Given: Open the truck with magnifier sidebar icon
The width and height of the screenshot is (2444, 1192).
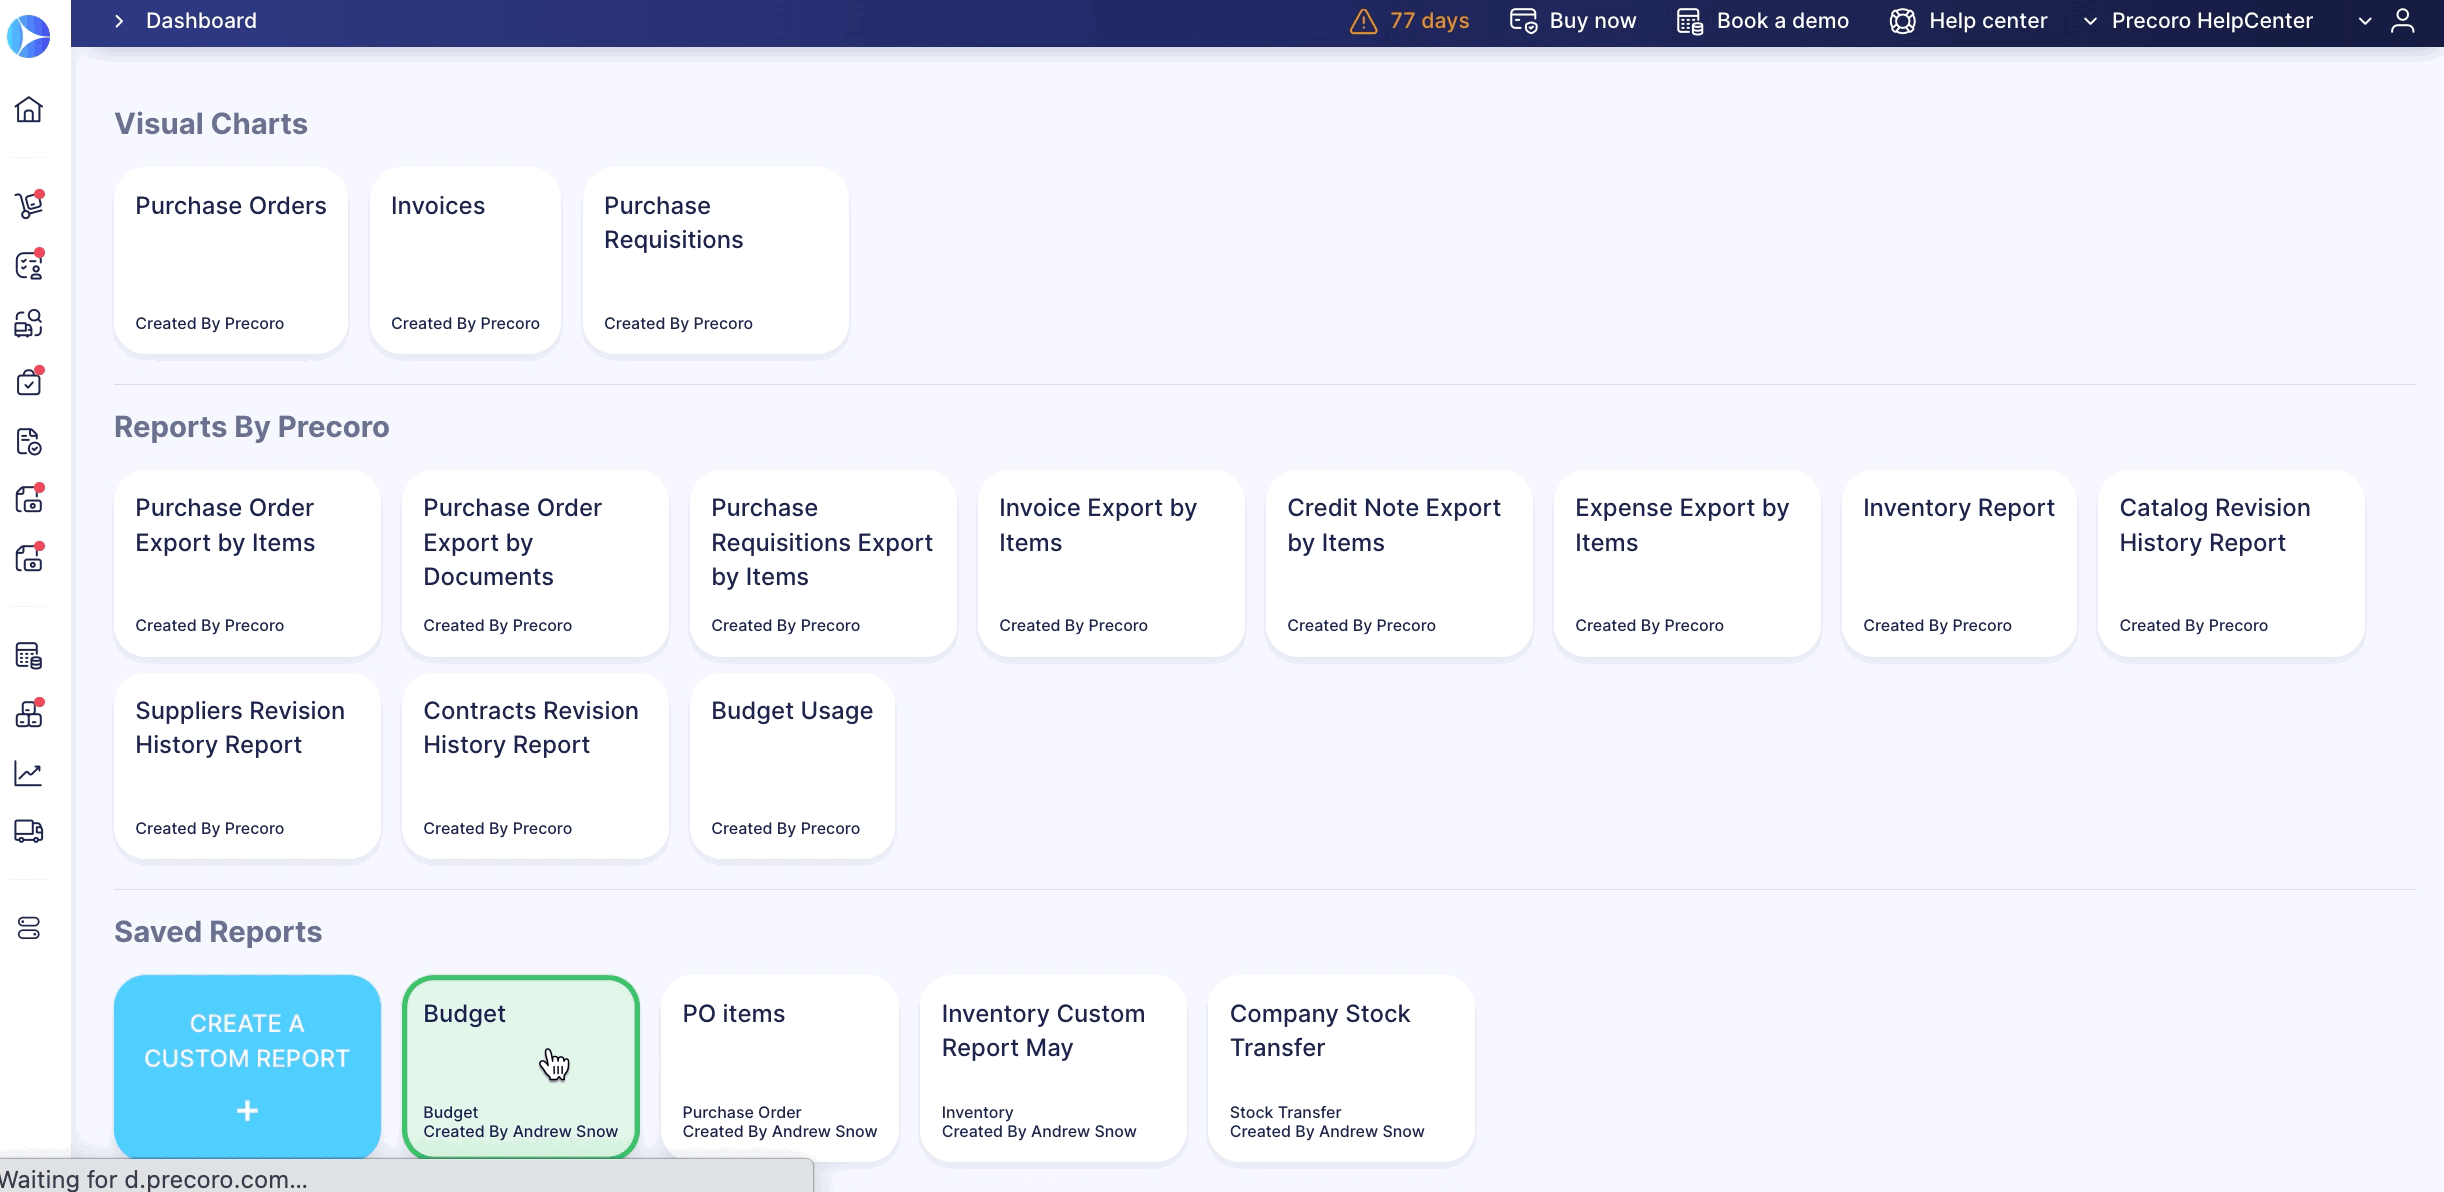Looking at the screenshot, I should pos(29,323).
